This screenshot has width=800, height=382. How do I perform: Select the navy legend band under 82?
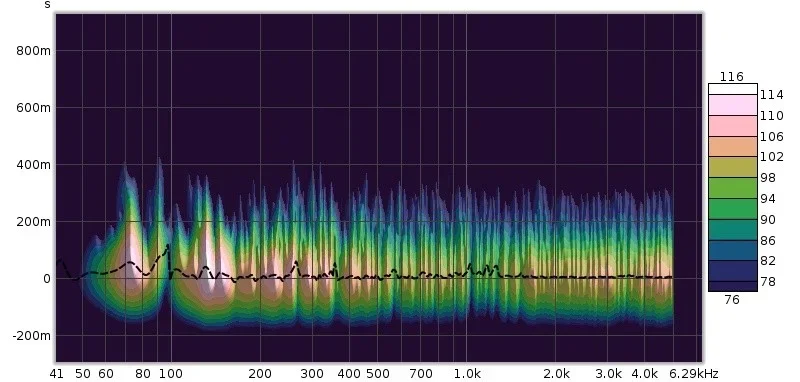click(x=733, y=271)
